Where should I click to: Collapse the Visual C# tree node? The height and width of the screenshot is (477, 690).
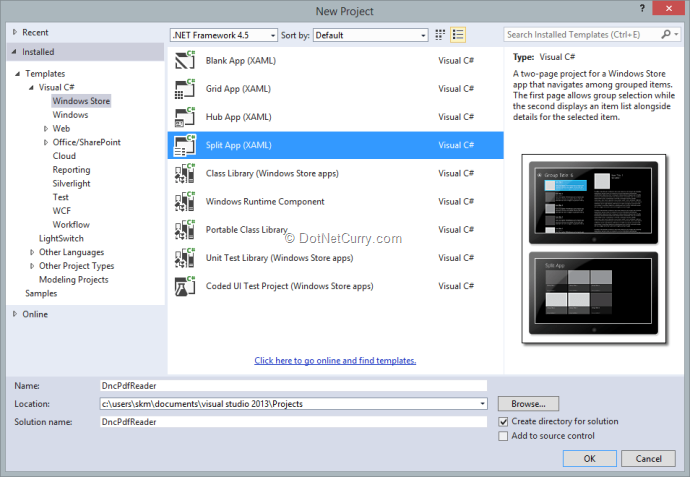31,87
